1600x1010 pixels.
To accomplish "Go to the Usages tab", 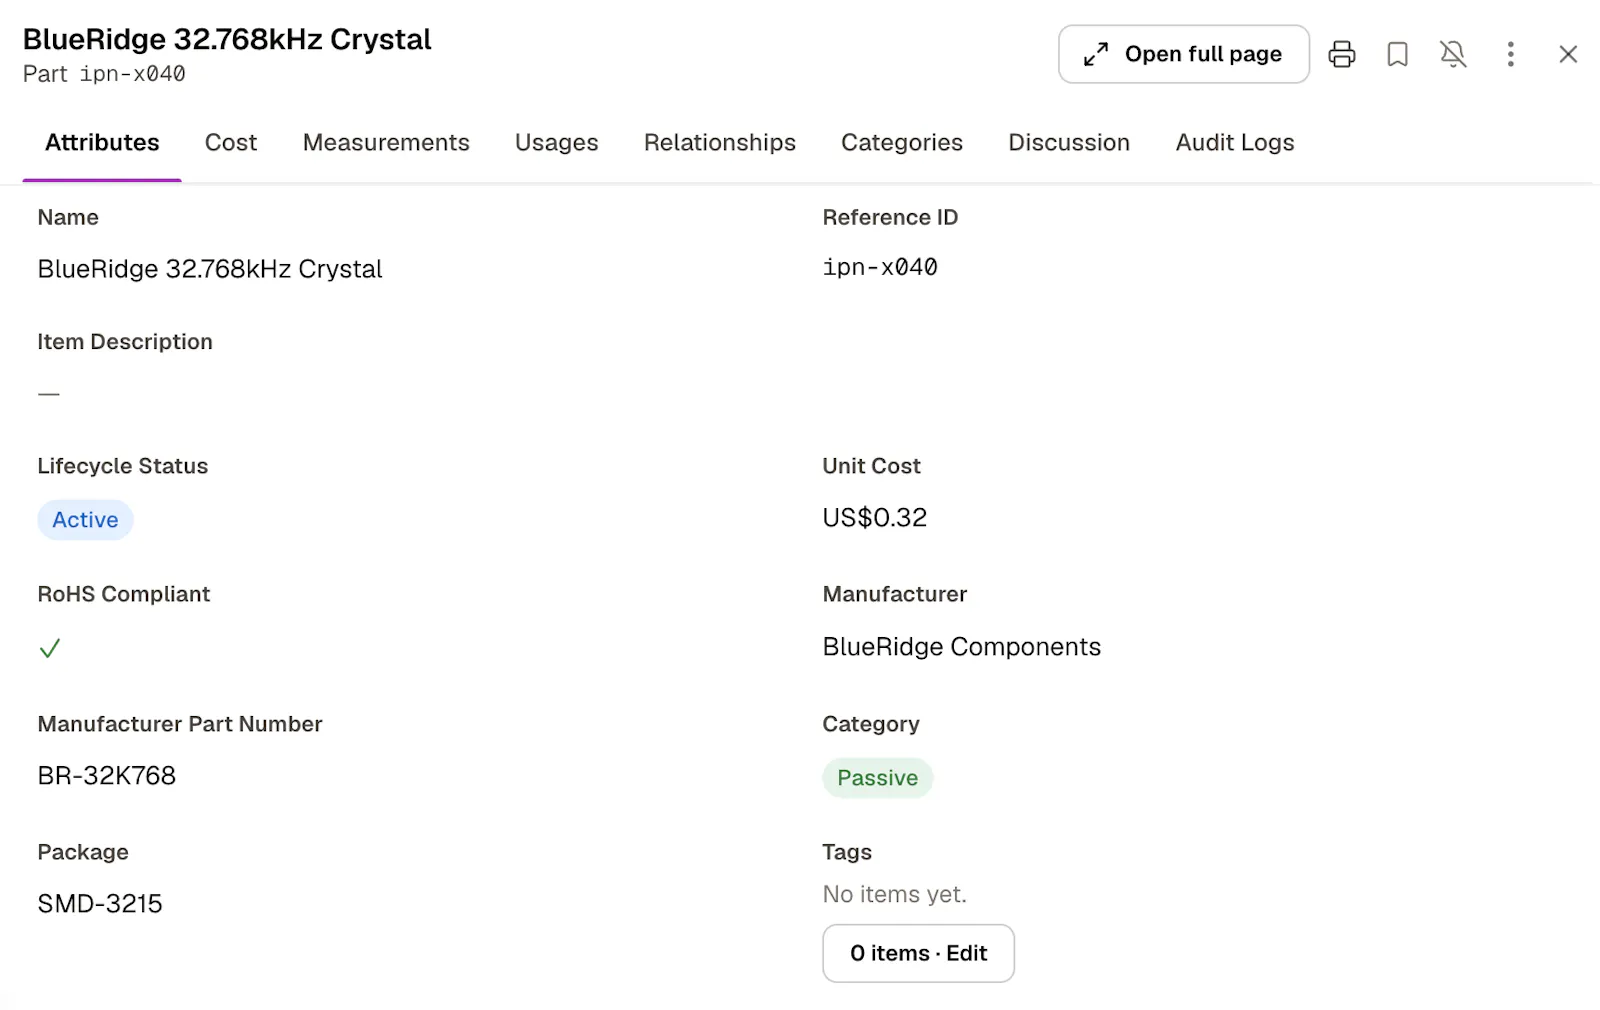I will (x=556, y=143).
